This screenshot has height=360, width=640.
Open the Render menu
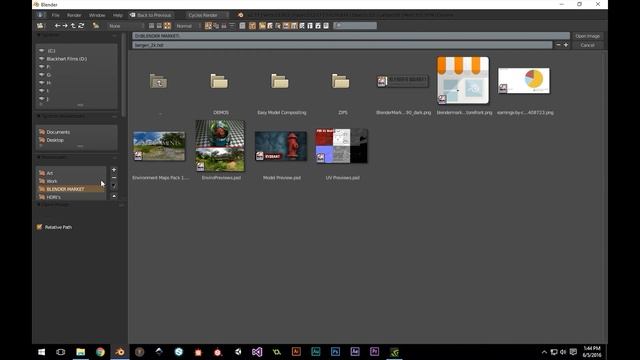[x=74, y=15]
